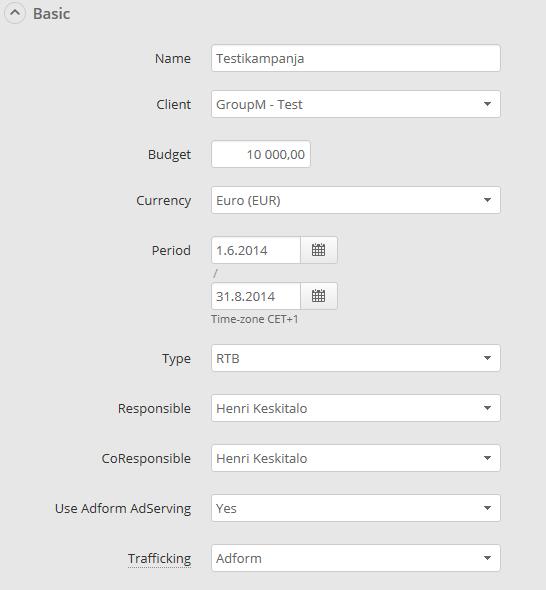This screenshot has height=590, width=546.
Task: Click the dotted-underlined Trafficking label
Action: (160, 559)
